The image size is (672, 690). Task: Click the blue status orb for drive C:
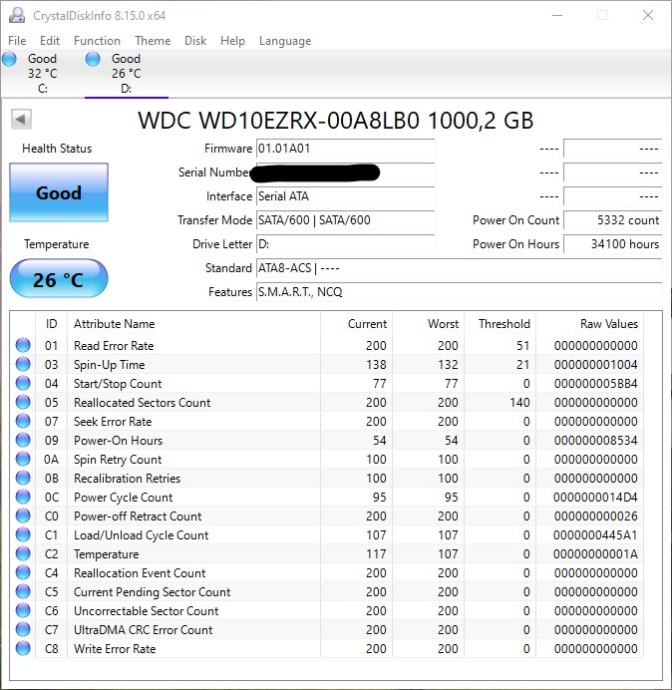[9, 59]
